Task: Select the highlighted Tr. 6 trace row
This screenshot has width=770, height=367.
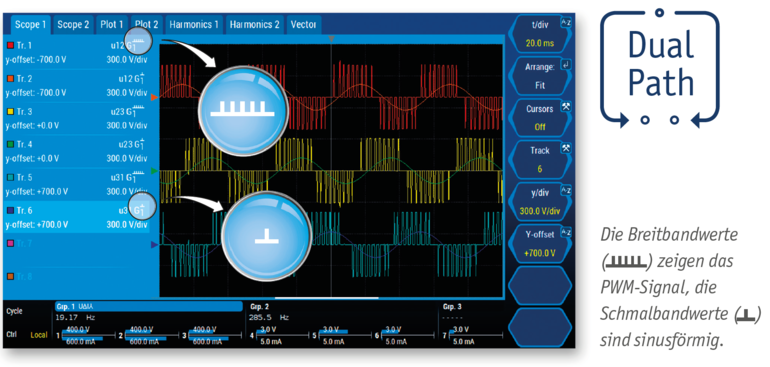Action: point(76,217)
